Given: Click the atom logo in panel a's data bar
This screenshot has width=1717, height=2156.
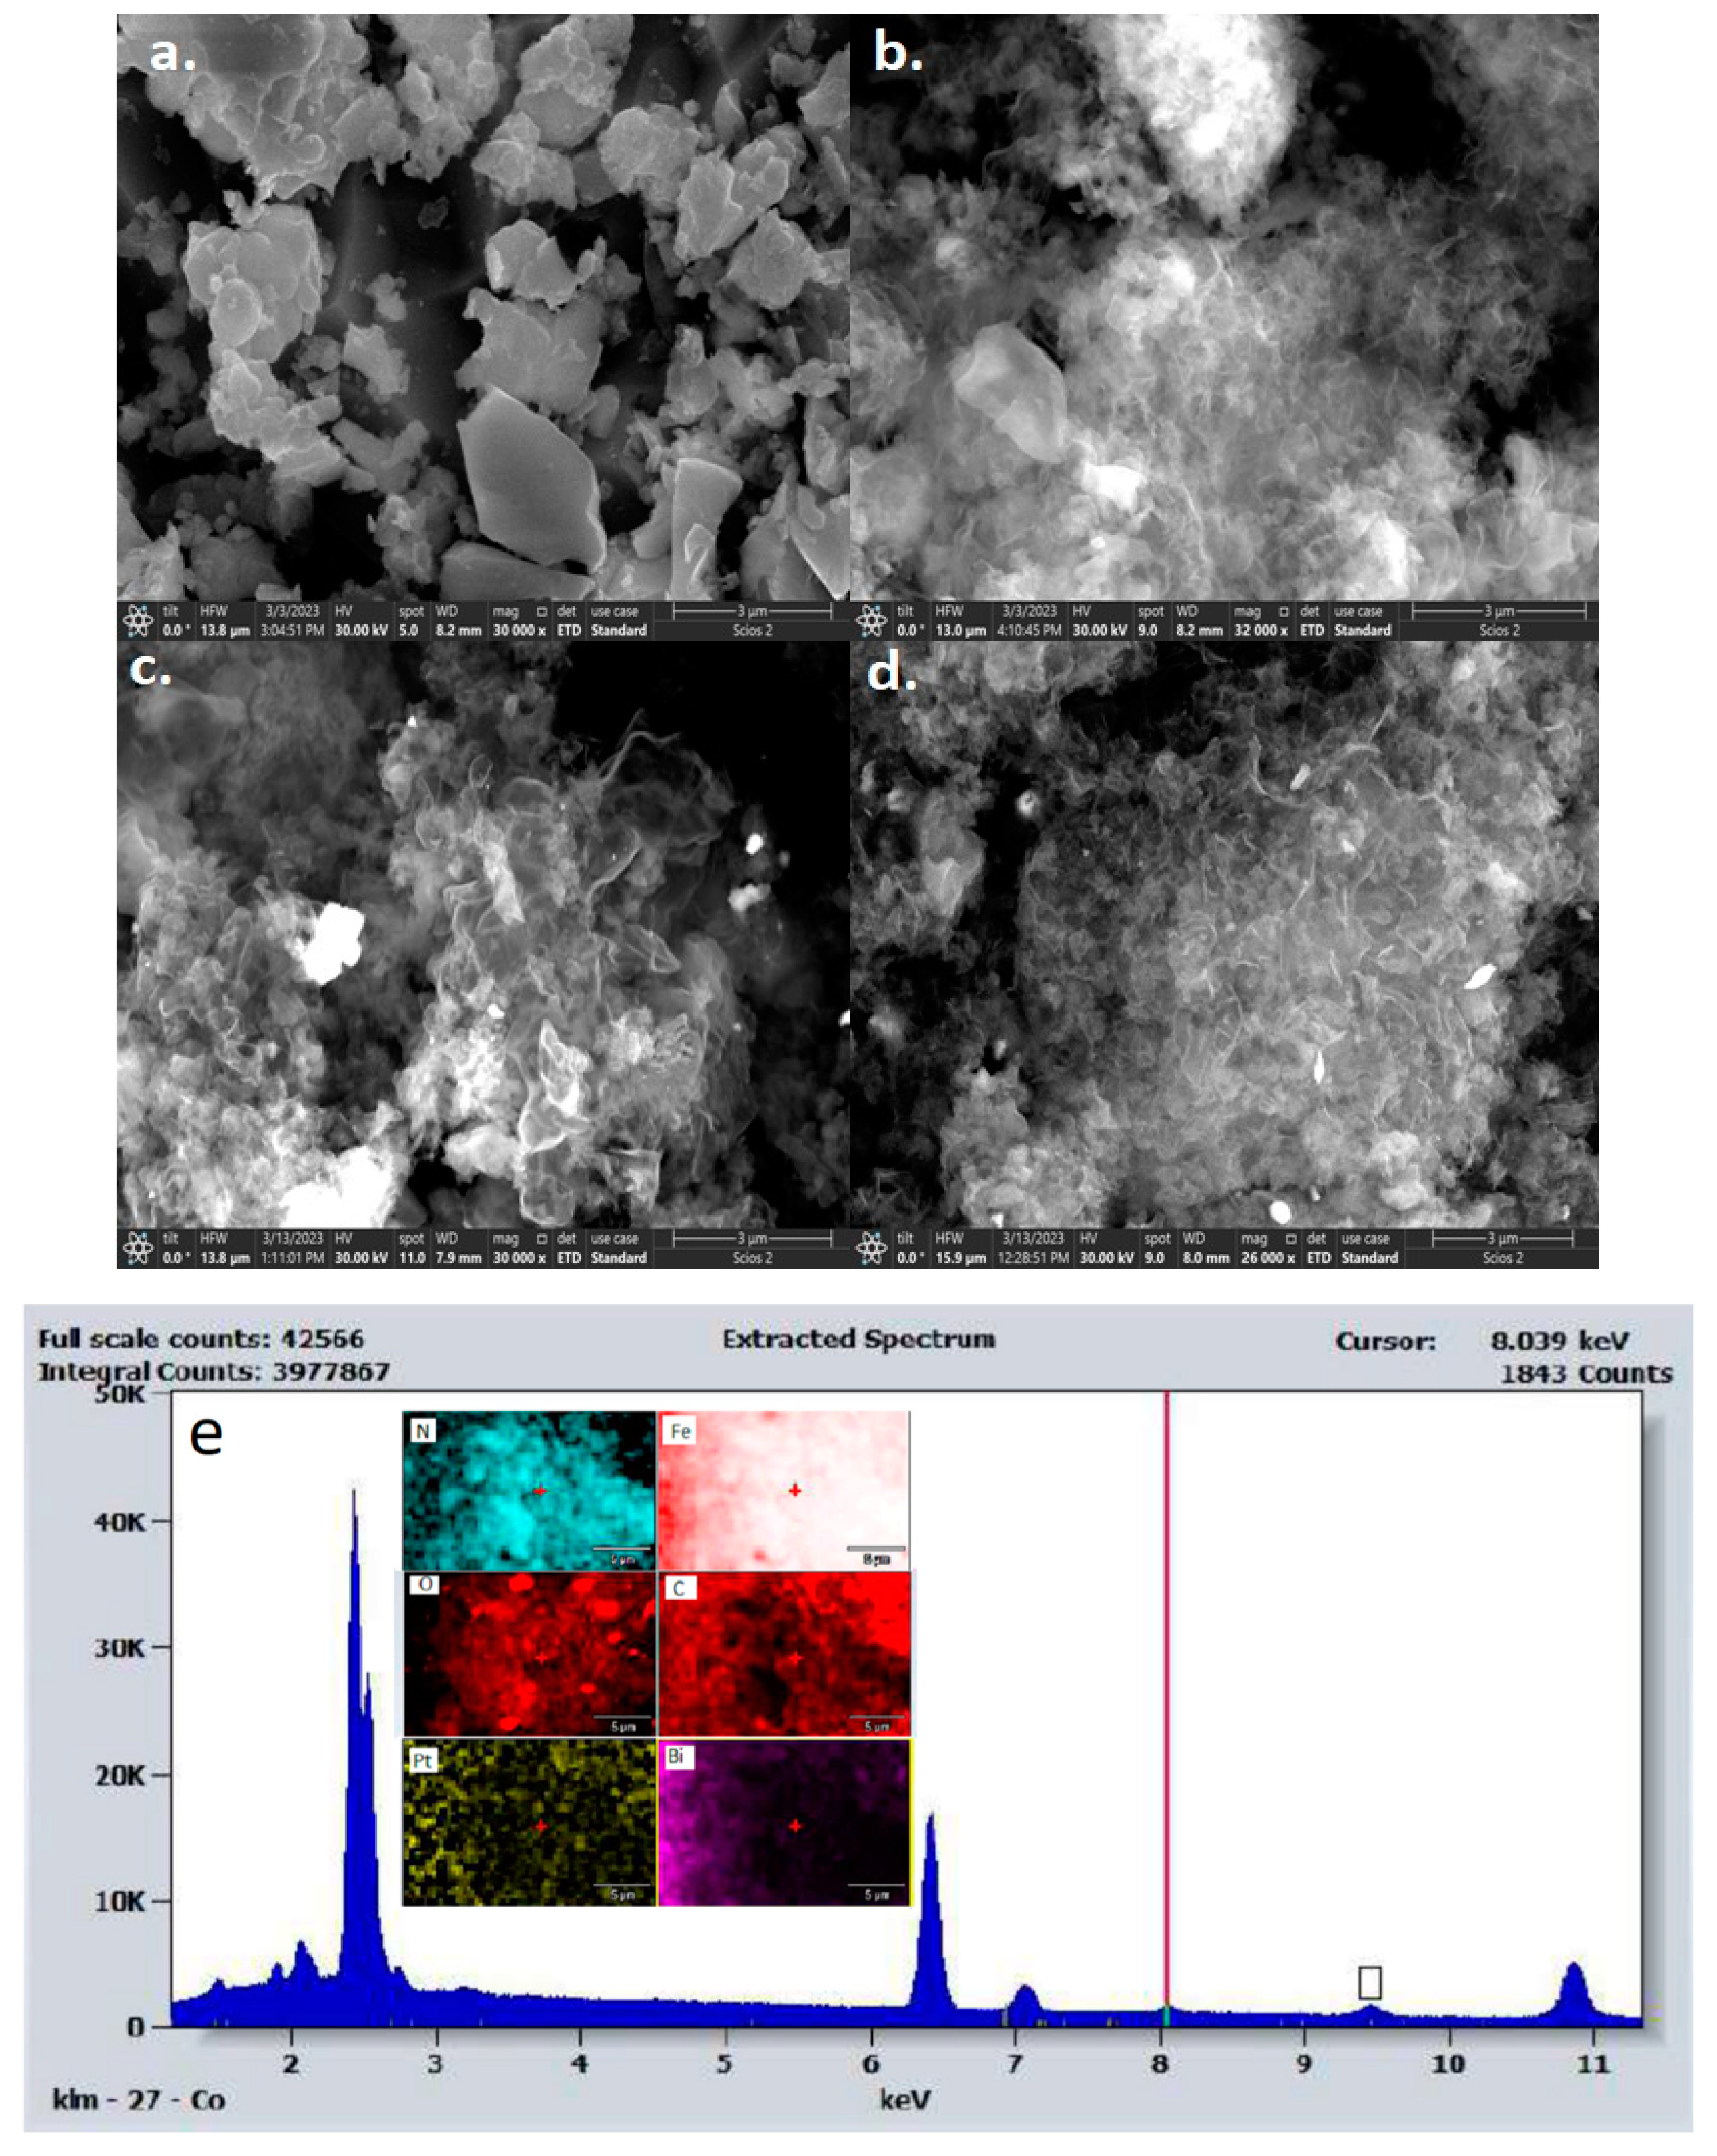Looking at the screenshot, I should [138, 621].
